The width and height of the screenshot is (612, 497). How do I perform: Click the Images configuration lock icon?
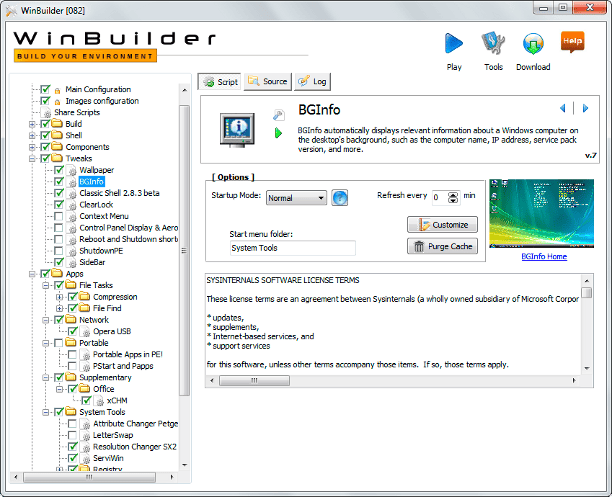click(57, 102)
